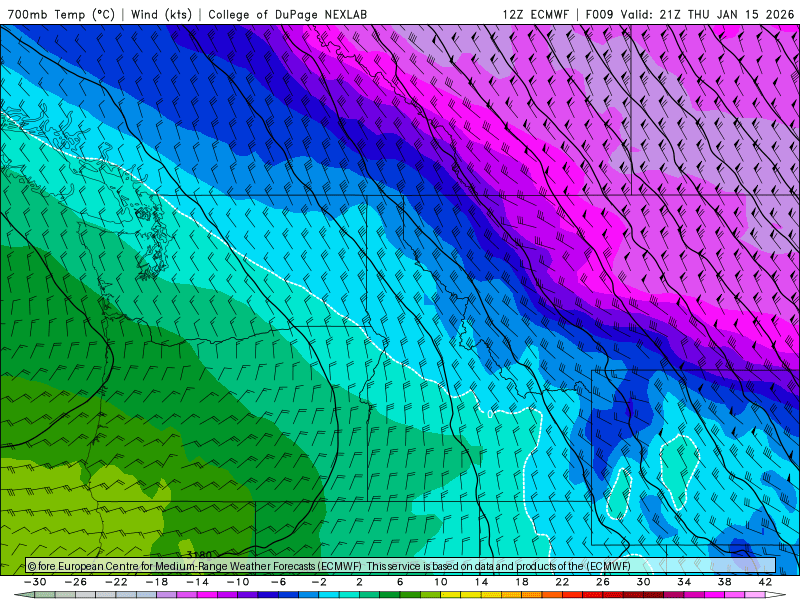Click the "22" color scale label
800x600 pixels.
click(562, 582)
